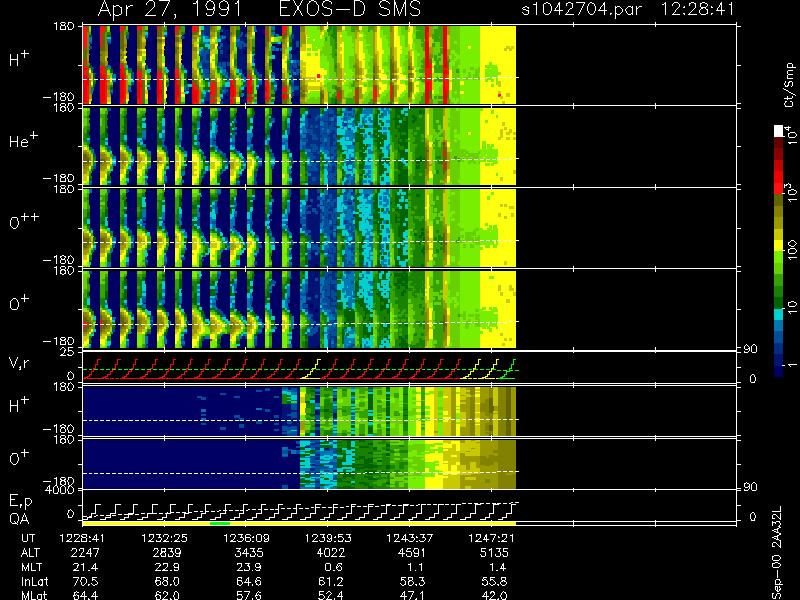The height and width of the screenshot is (600, 800).
Task: Click altitude value '5135'
Action: (x=494, y=553)
